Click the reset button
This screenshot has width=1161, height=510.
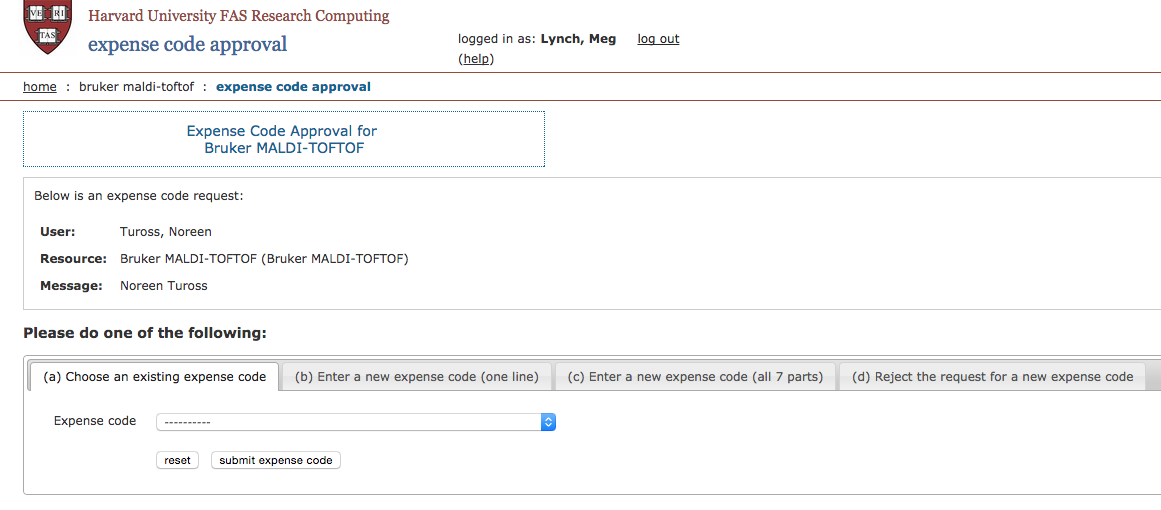tap(178, 460)
